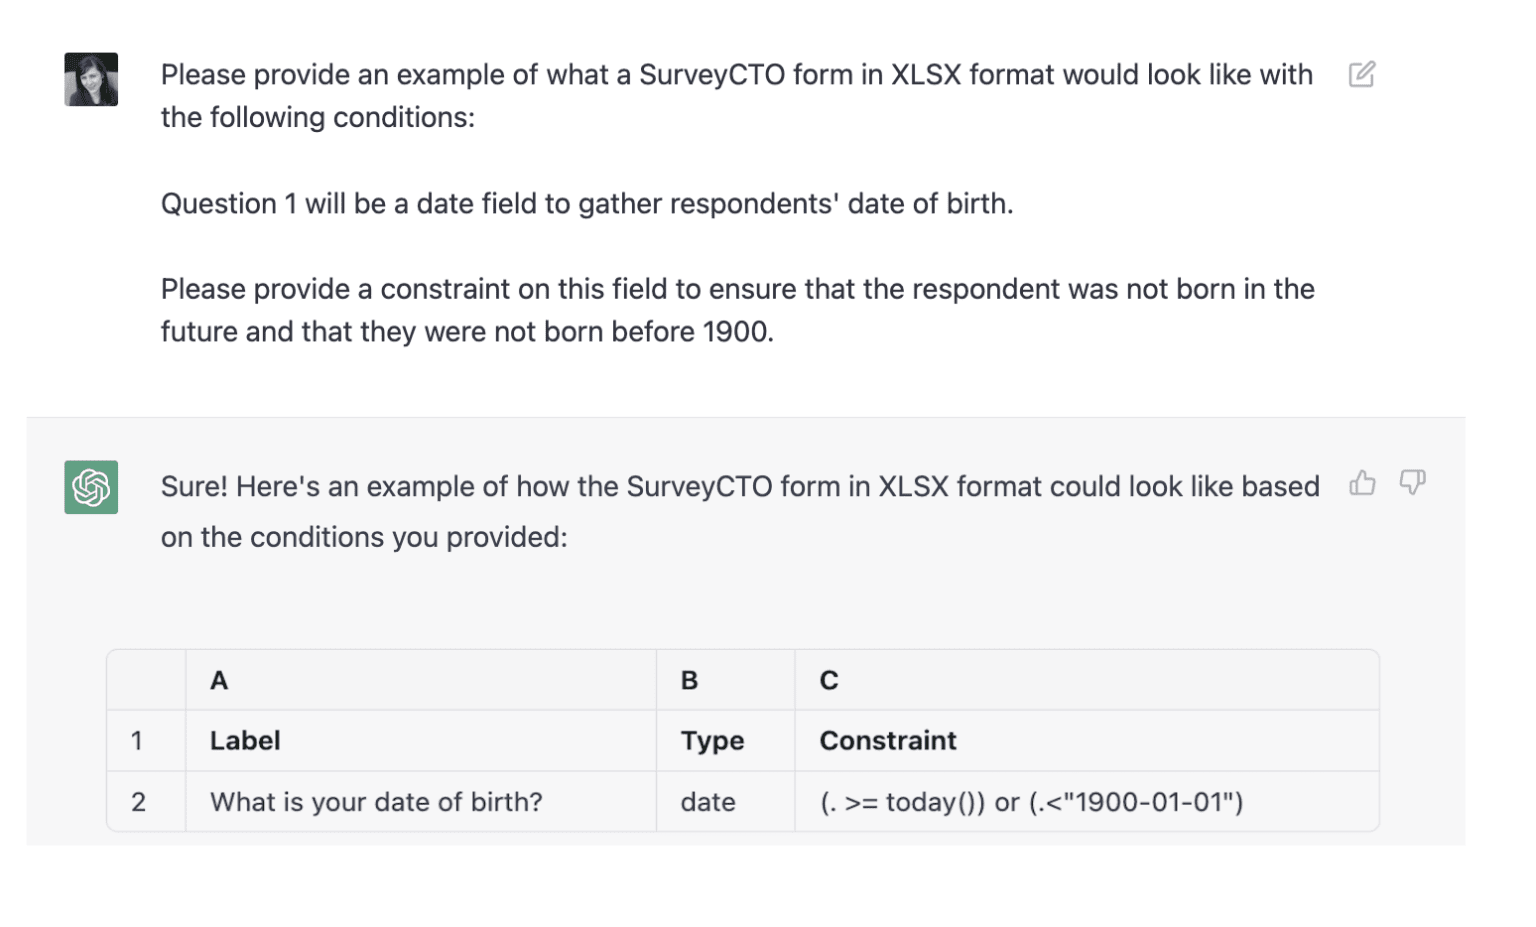Click the user's profile avatar picture

[90, 78]
